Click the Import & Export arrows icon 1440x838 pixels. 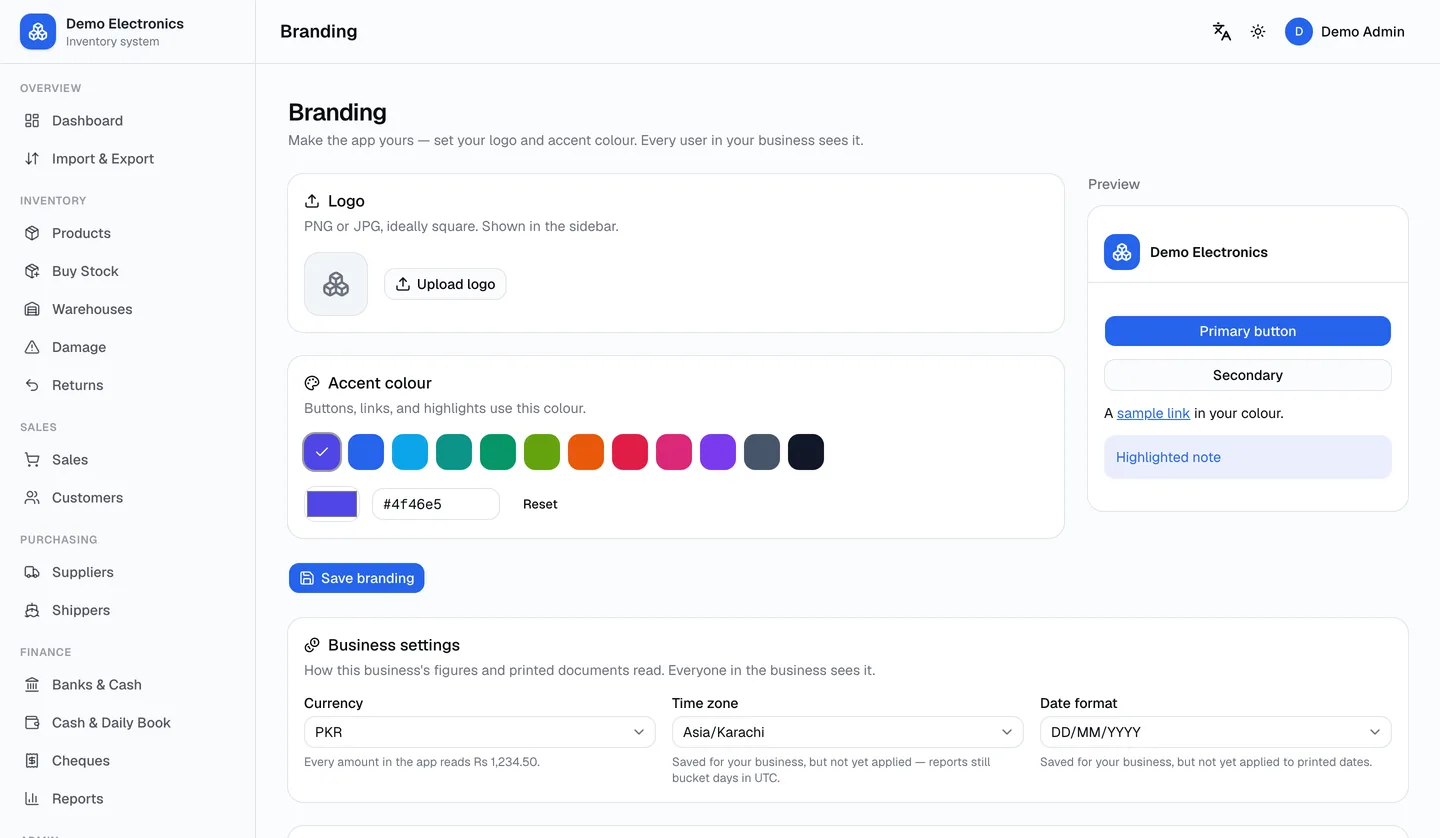coord(32,159)
